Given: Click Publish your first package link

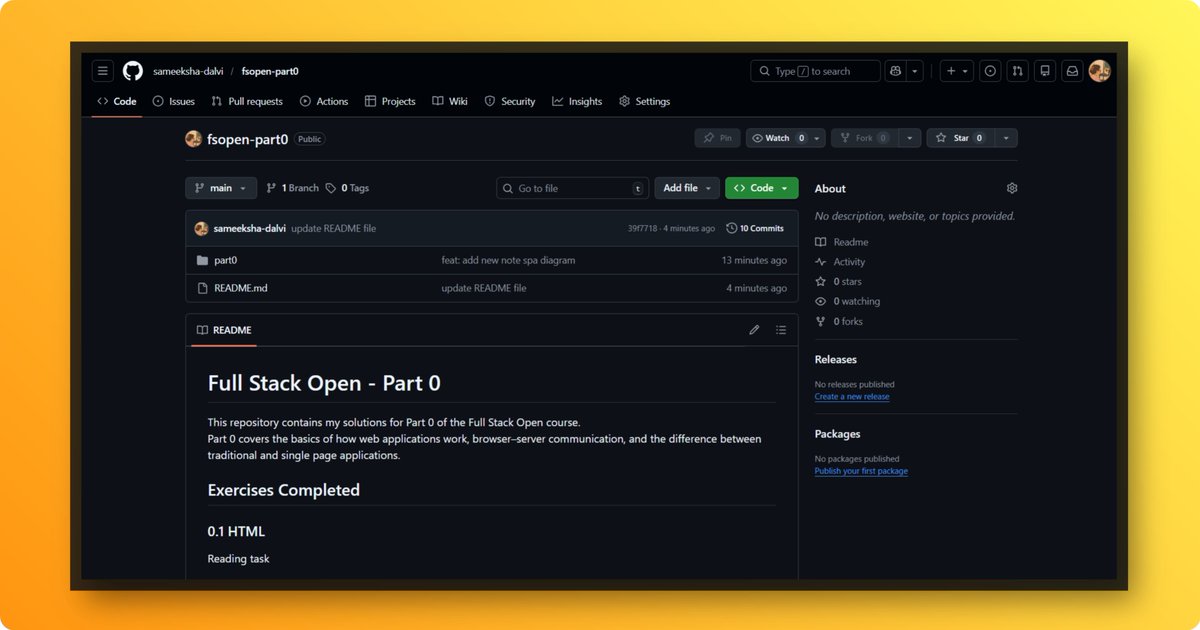Looking at the screenshot, I should pos(861,471).
